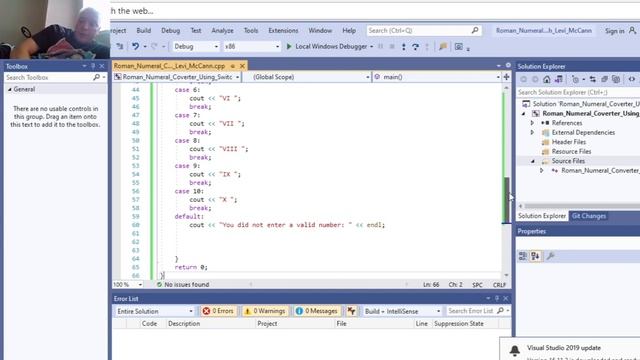The height and width of the screenshot is (360, 640).
Task: Pin the Toolbox panel
Action: tap(93, 66)
